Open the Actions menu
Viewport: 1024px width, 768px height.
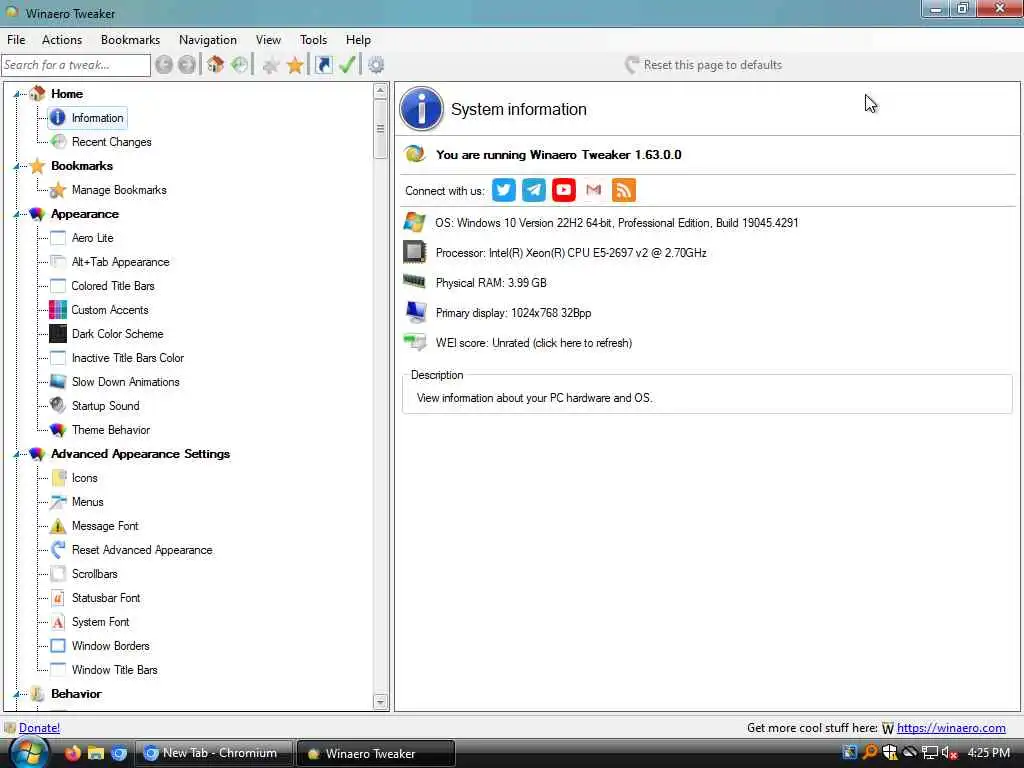click(62, 40)
